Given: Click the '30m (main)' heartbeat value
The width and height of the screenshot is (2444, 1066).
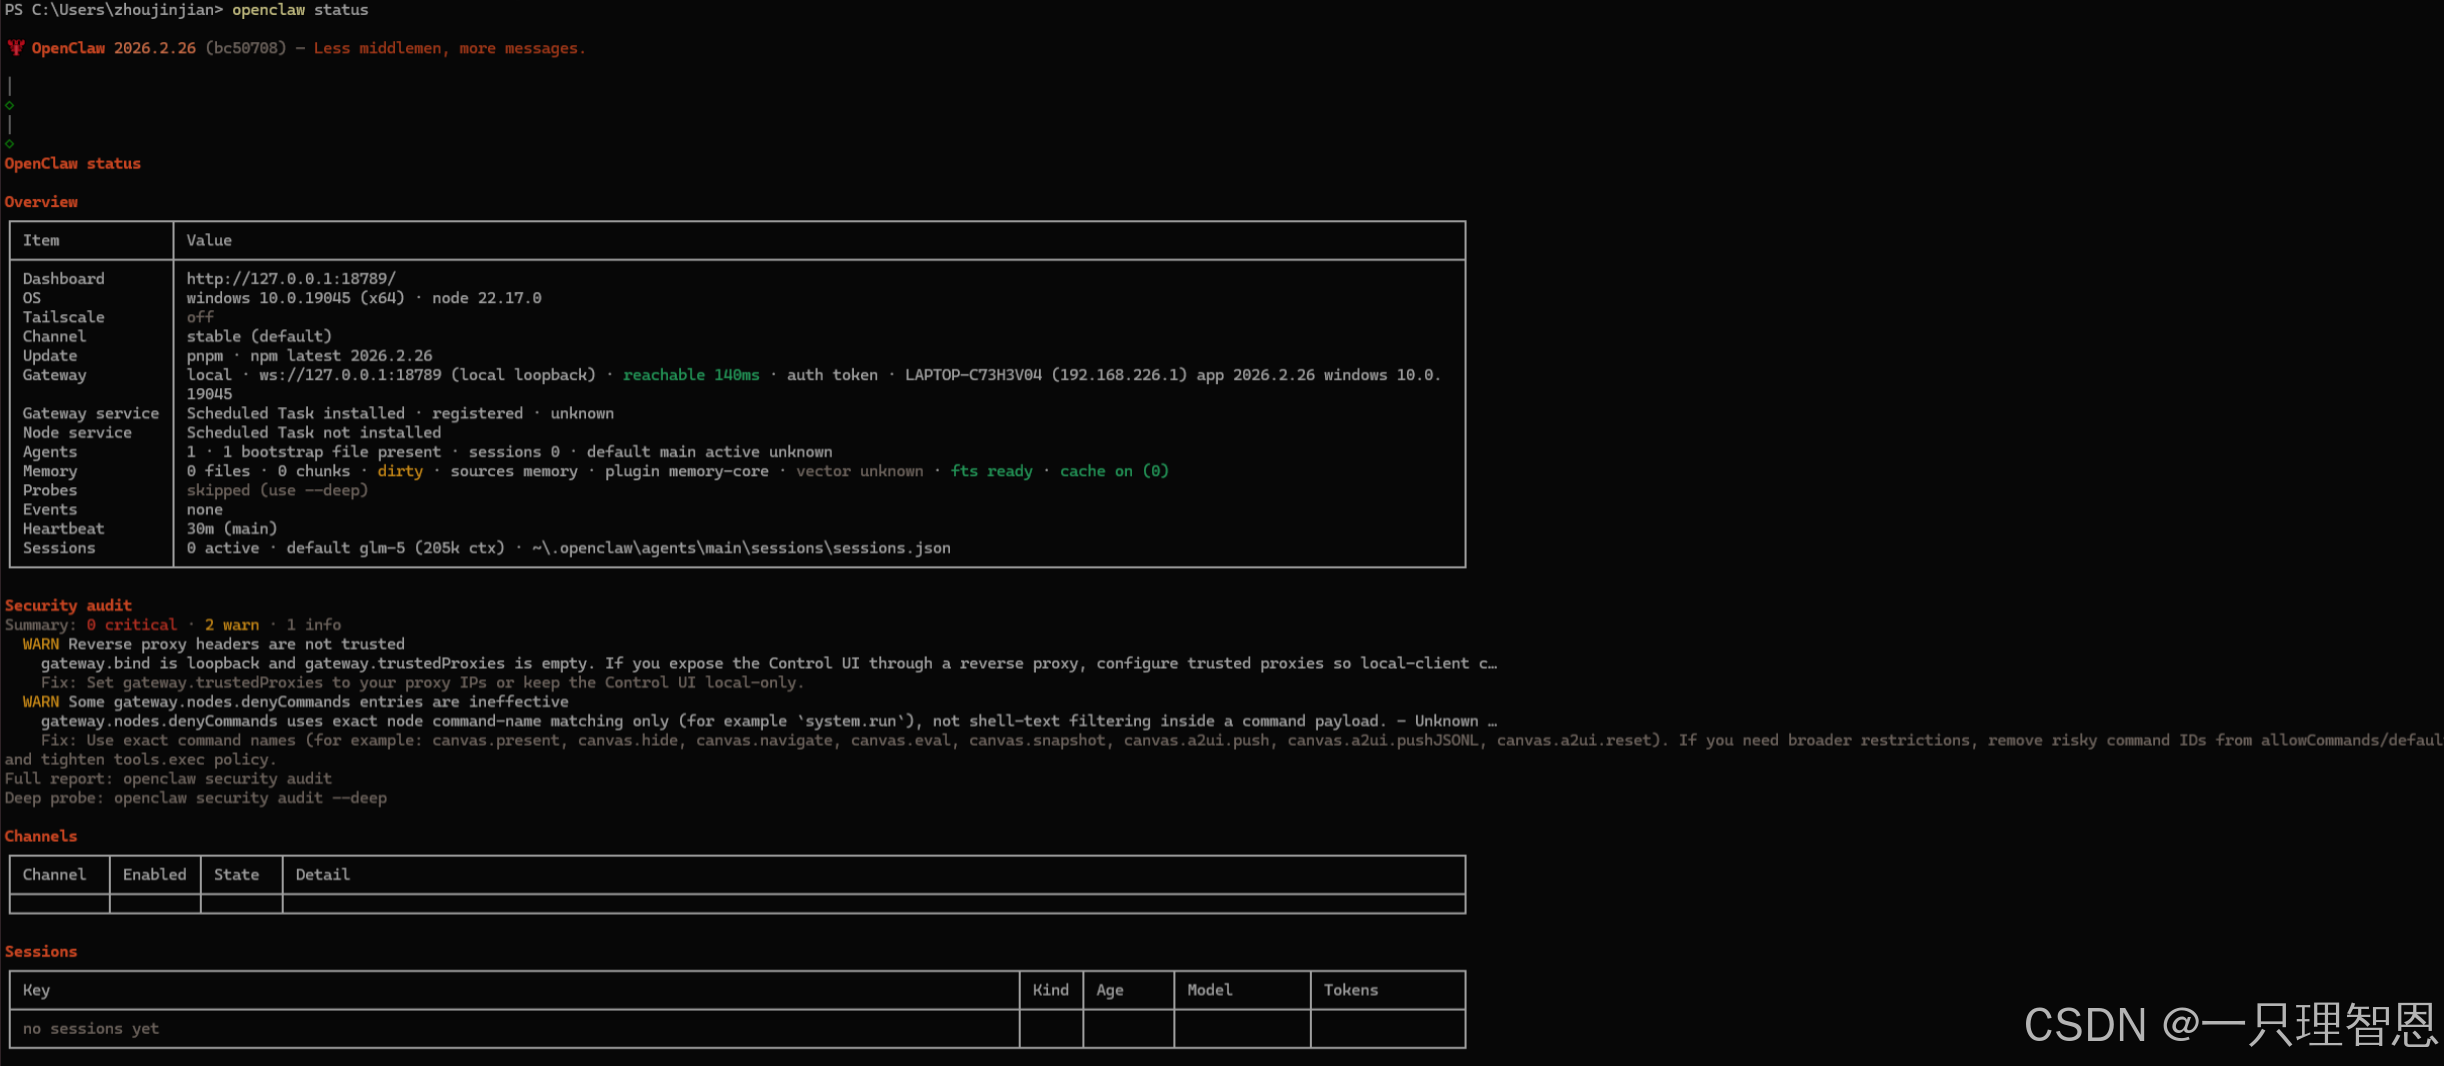Looking at the screenshot, I should click(x=231, y=529).
